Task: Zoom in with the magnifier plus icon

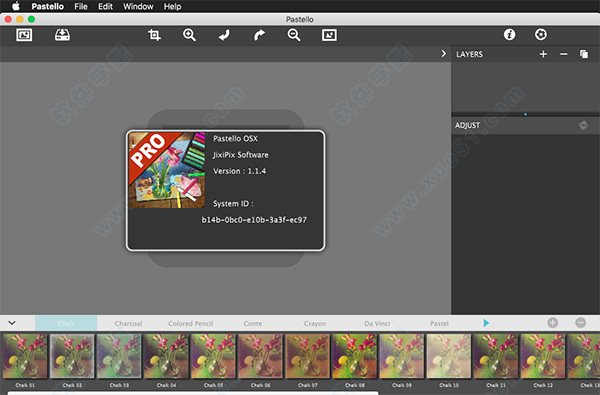Action: click(x=189, y=35)
